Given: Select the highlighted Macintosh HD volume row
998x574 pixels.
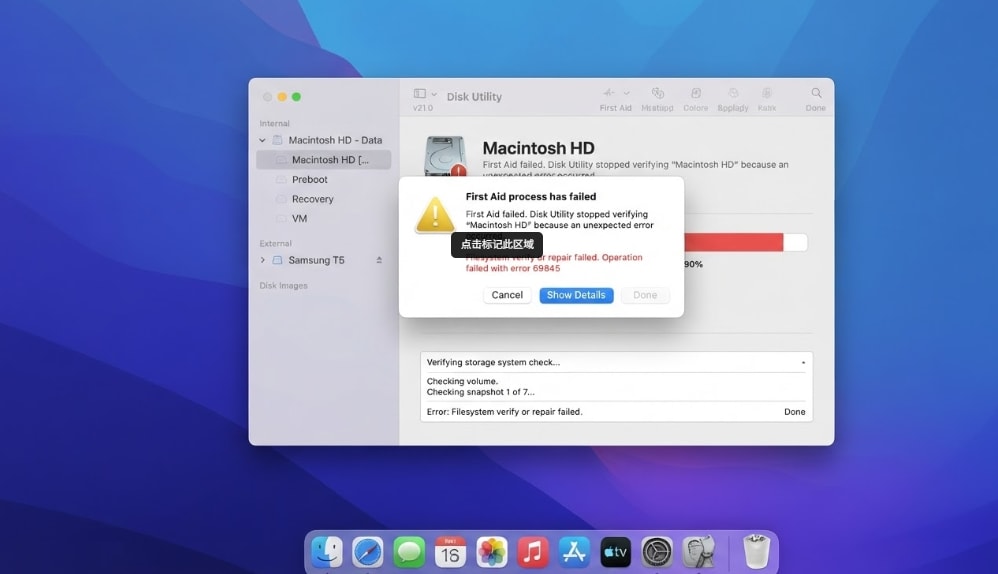Looking at the screenshot, I should pos(323,160).
